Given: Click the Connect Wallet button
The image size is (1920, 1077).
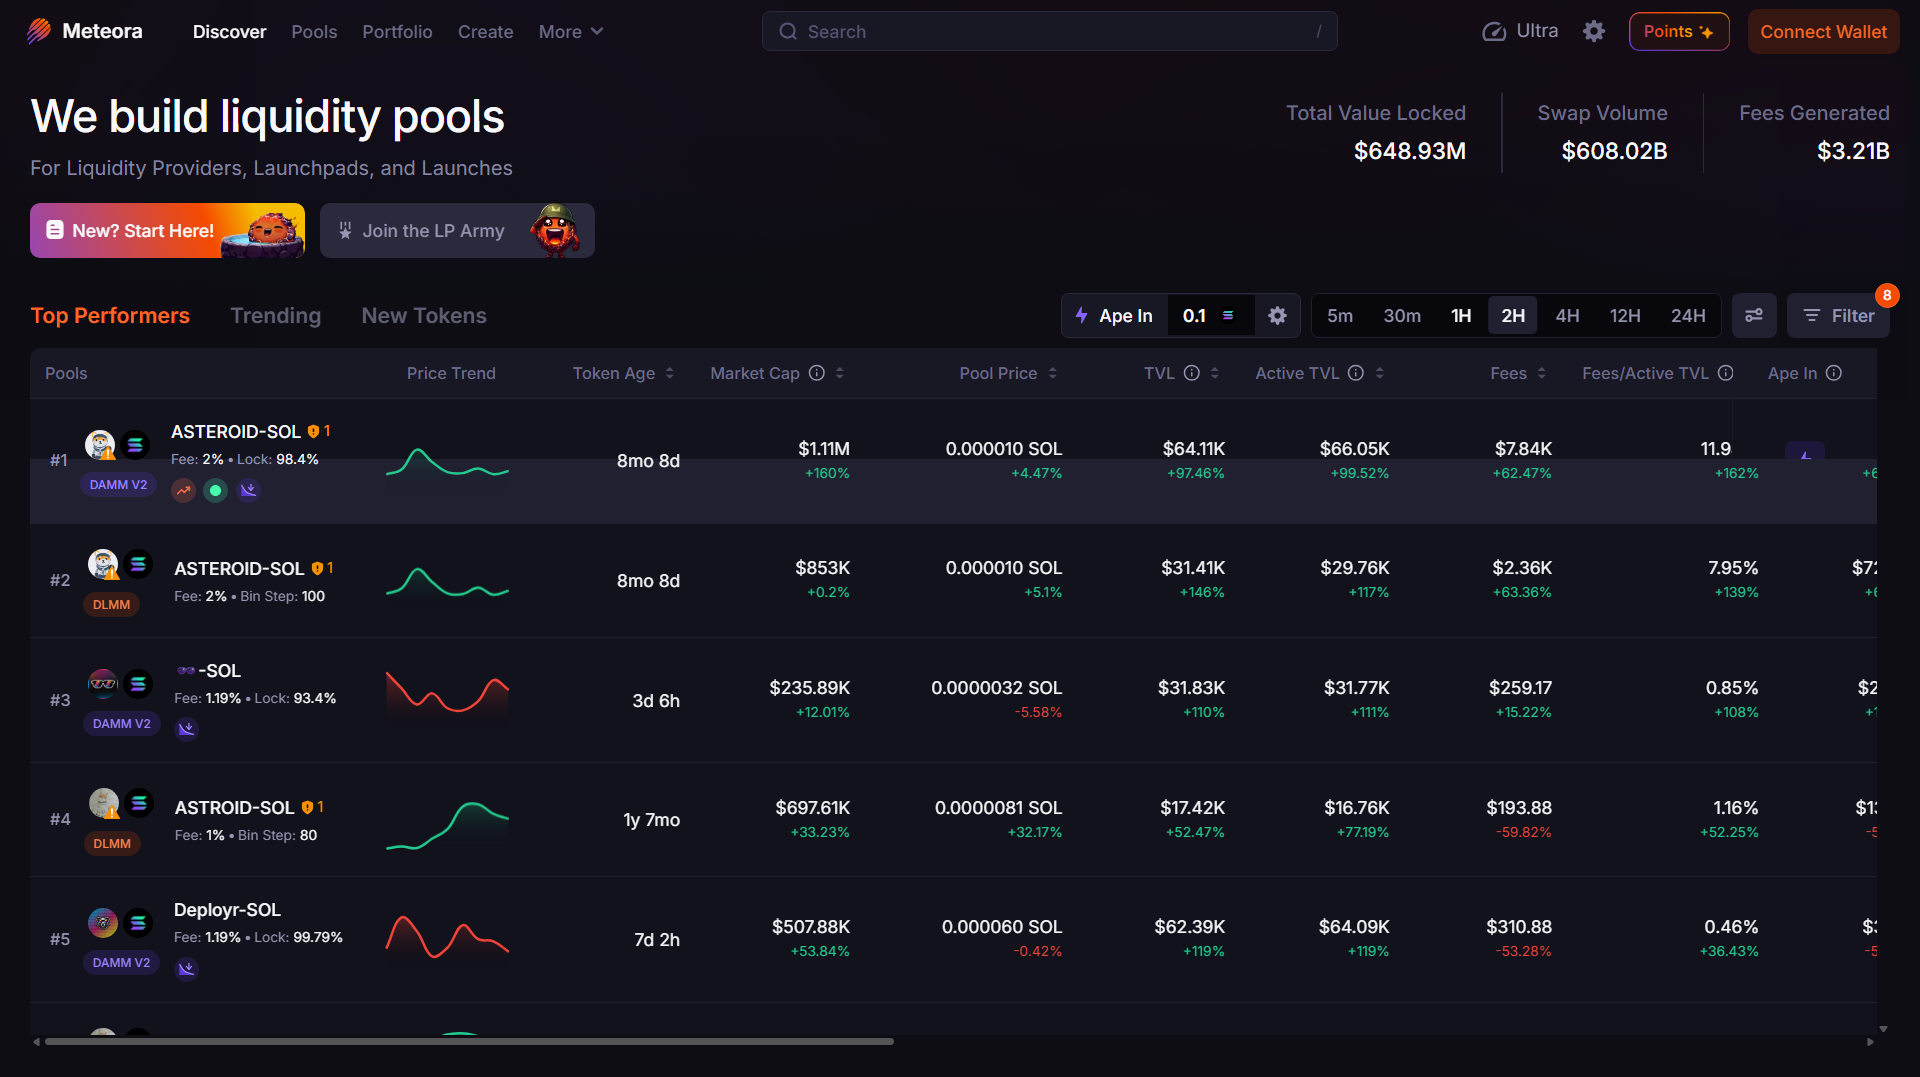Looking at the screenshot, I should point(1823,32).
